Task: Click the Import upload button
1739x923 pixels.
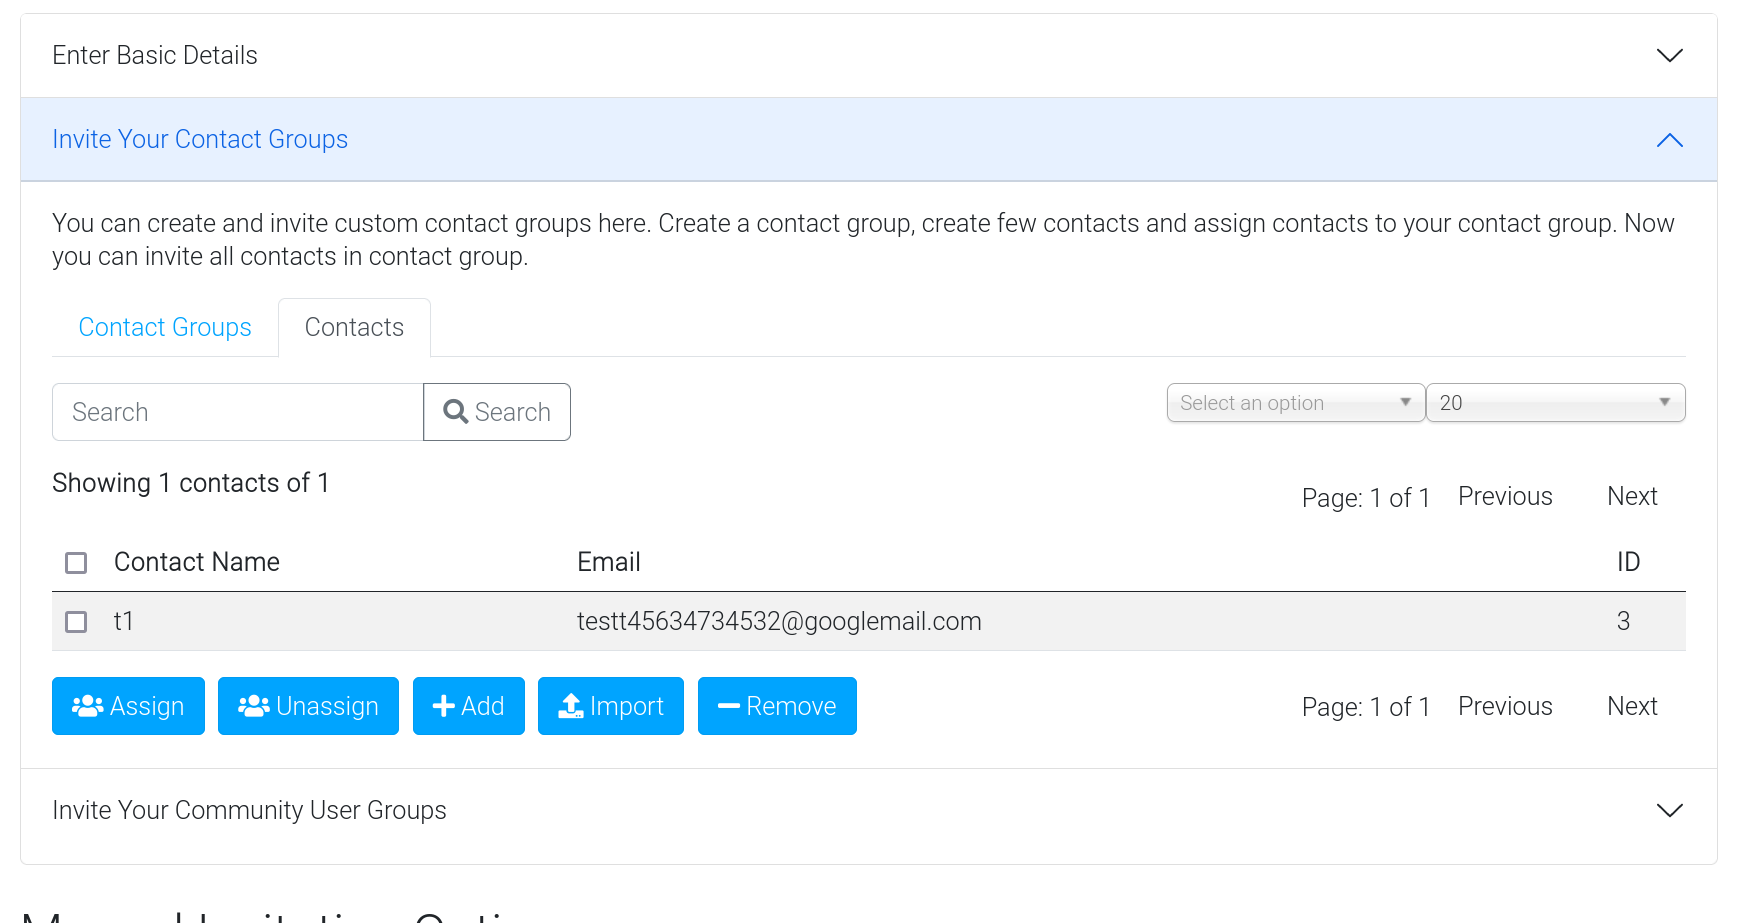Action: tap(610, 706)
